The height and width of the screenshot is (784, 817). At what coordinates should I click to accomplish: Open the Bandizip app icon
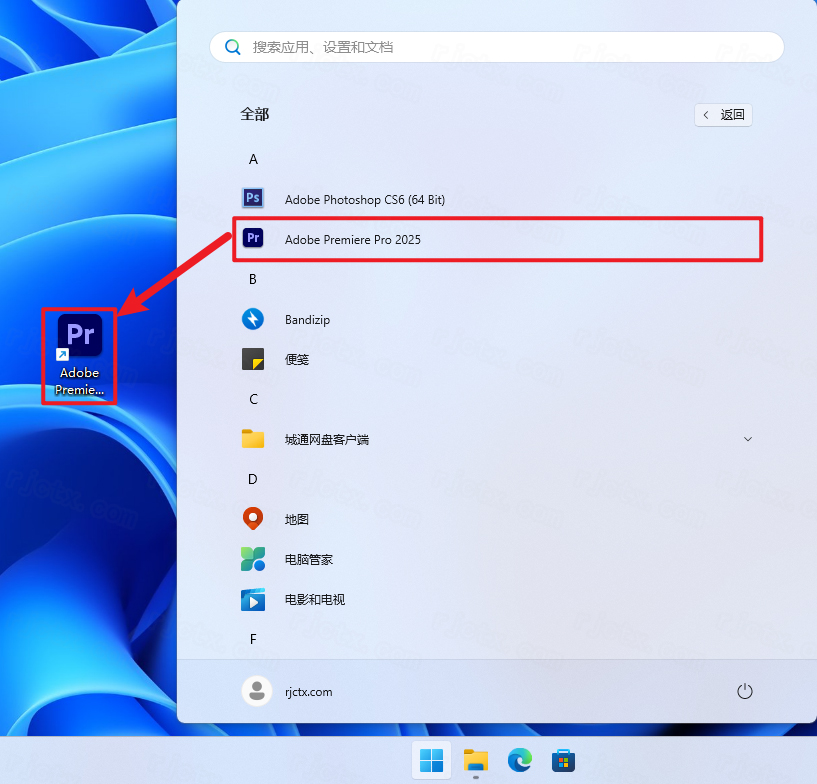(253, 319)
